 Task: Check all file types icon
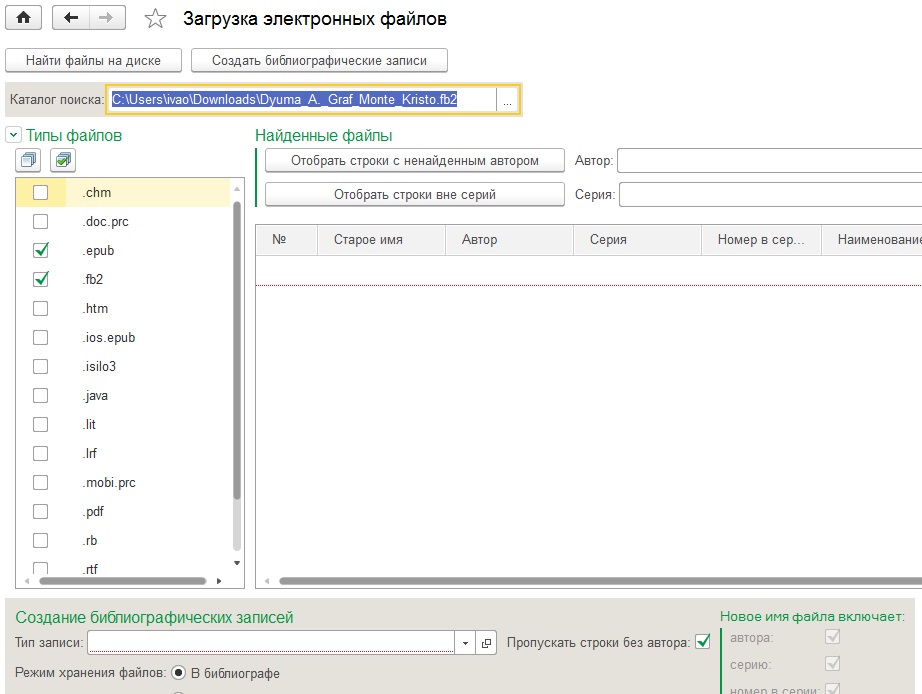click(x=63, y=160)
